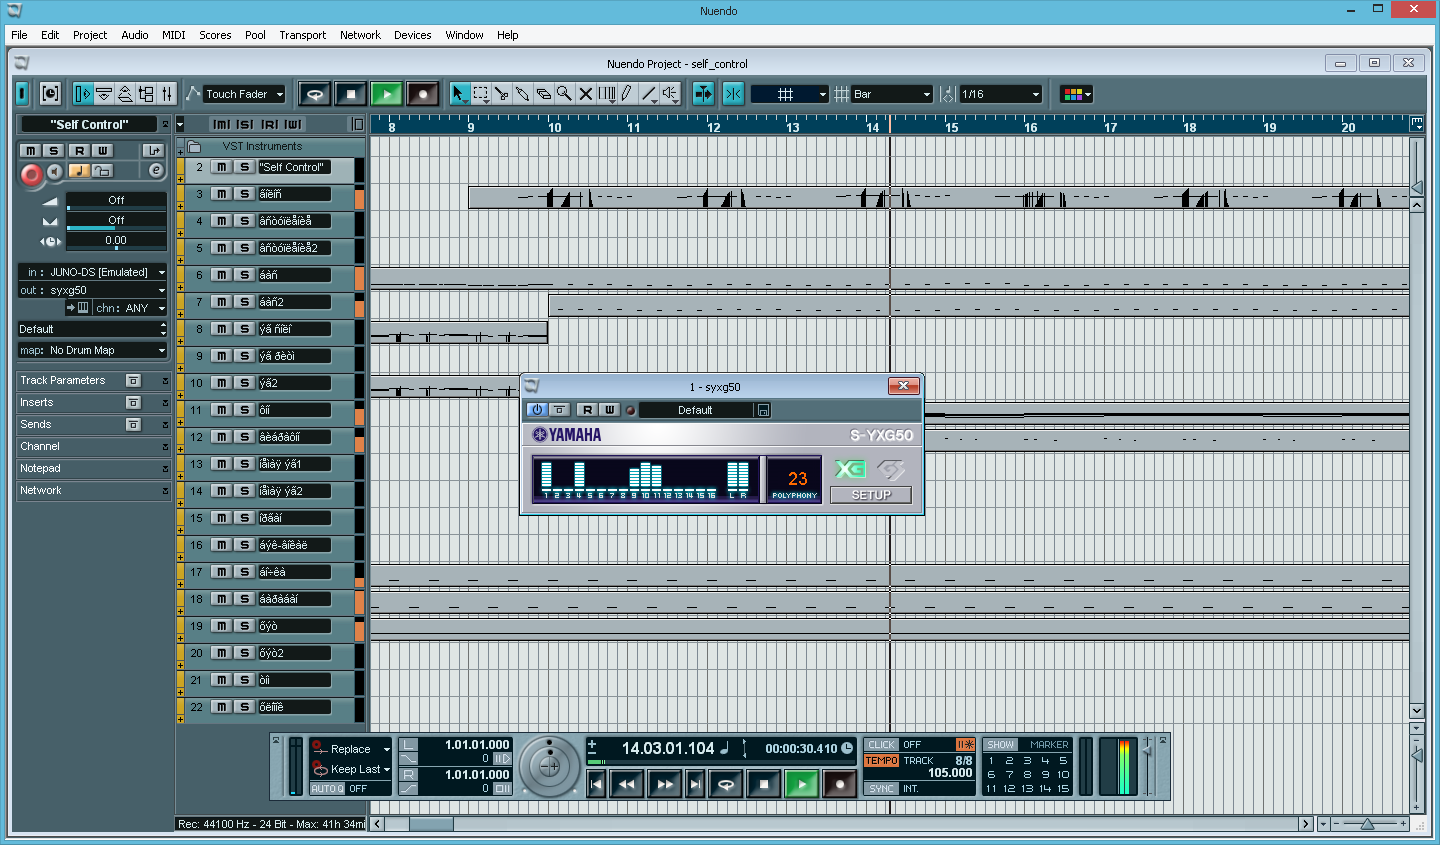Expand the Inserts inspector section
Screen dimensions: 1440x845
coord(95,403)
